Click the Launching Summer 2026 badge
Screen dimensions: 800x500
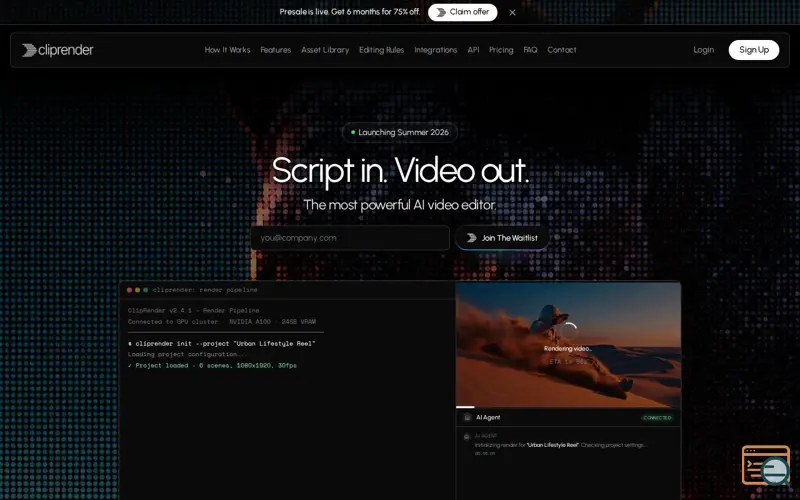pos(399,133)
